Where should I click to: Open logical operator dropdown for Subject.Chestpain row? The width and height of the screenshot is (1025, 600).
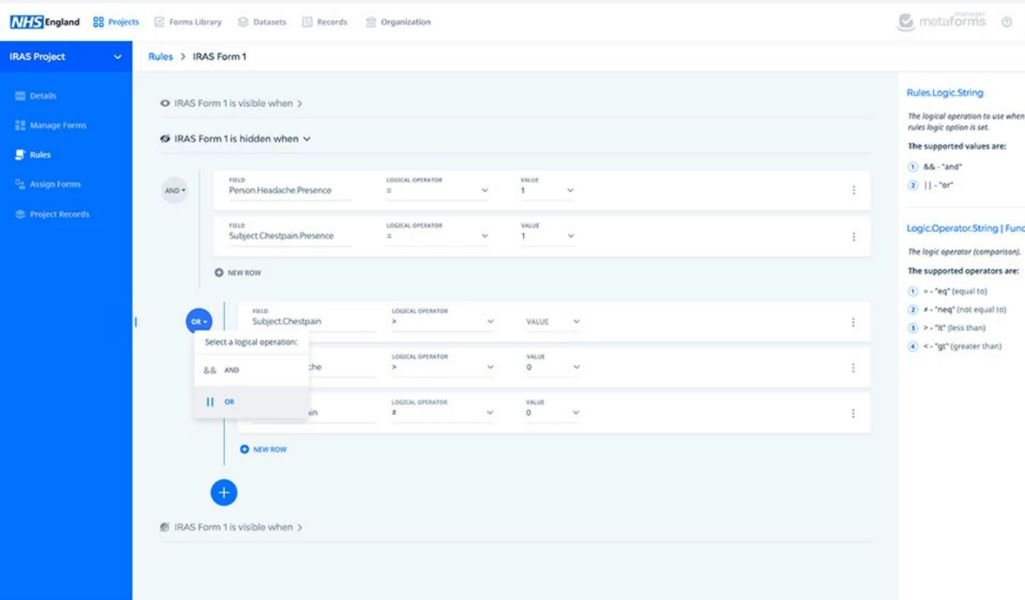(x=443, y=321)
